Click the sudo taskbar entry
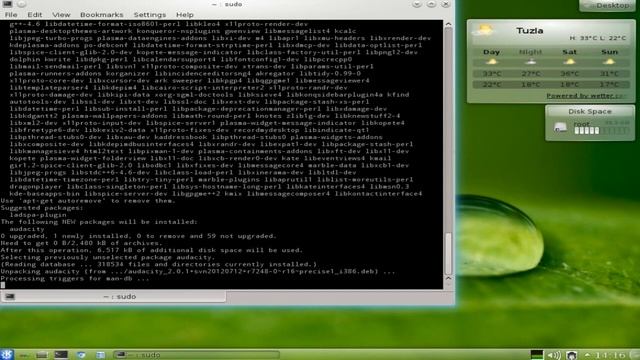 [197, 355]
